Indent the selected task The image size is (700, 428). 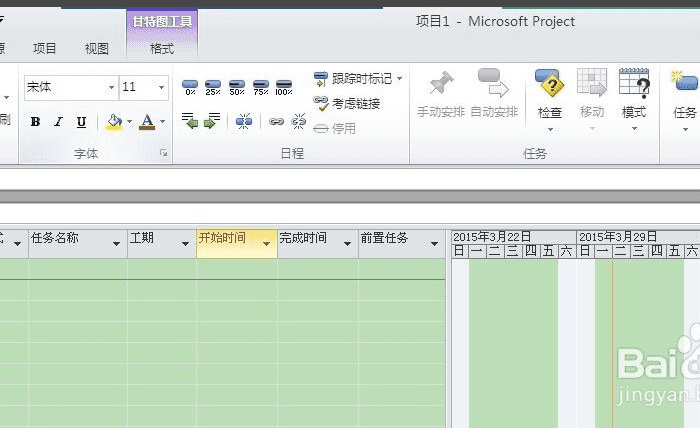[x=212, y=121]
